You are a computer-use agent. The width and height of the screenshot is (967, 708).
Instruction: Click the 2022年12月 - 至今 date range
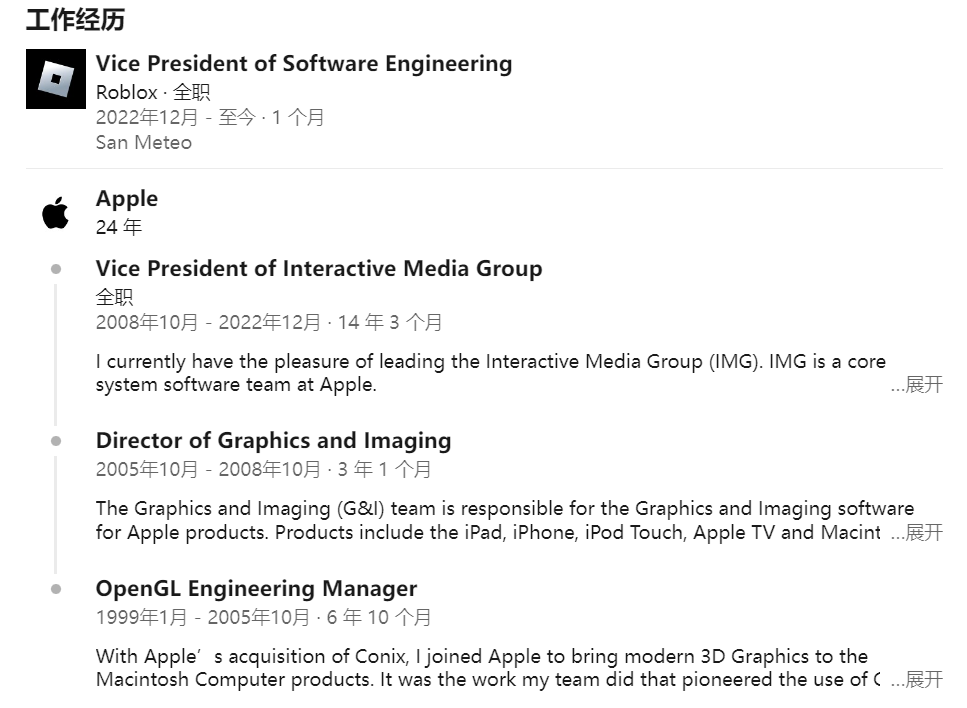(x=175, y=117)
